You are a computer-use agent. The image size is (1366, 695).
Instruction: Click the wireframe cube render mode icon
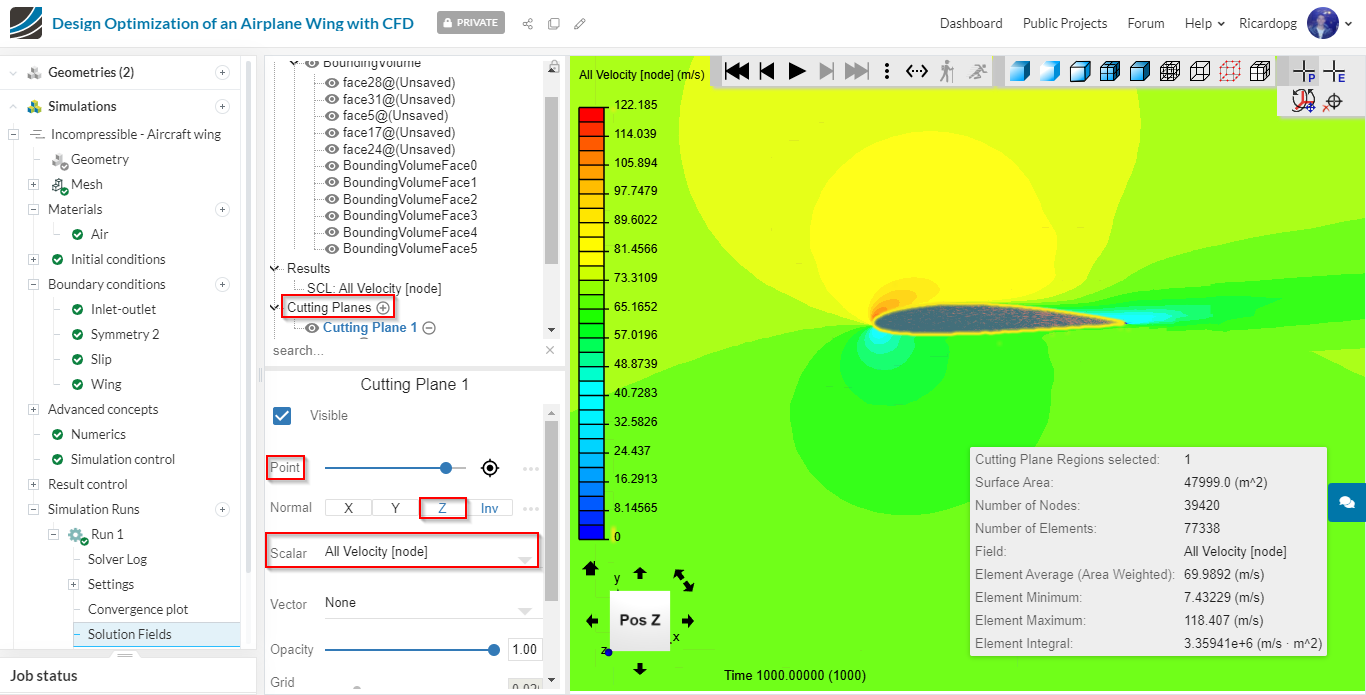click(x=1200, y=71)
